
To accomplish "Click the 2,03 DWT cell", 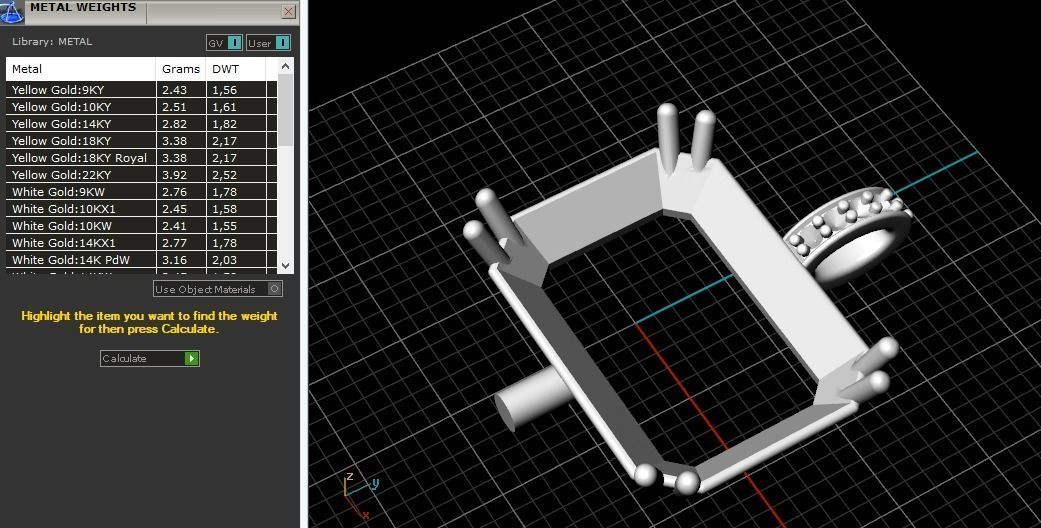I will pos(236,260).
